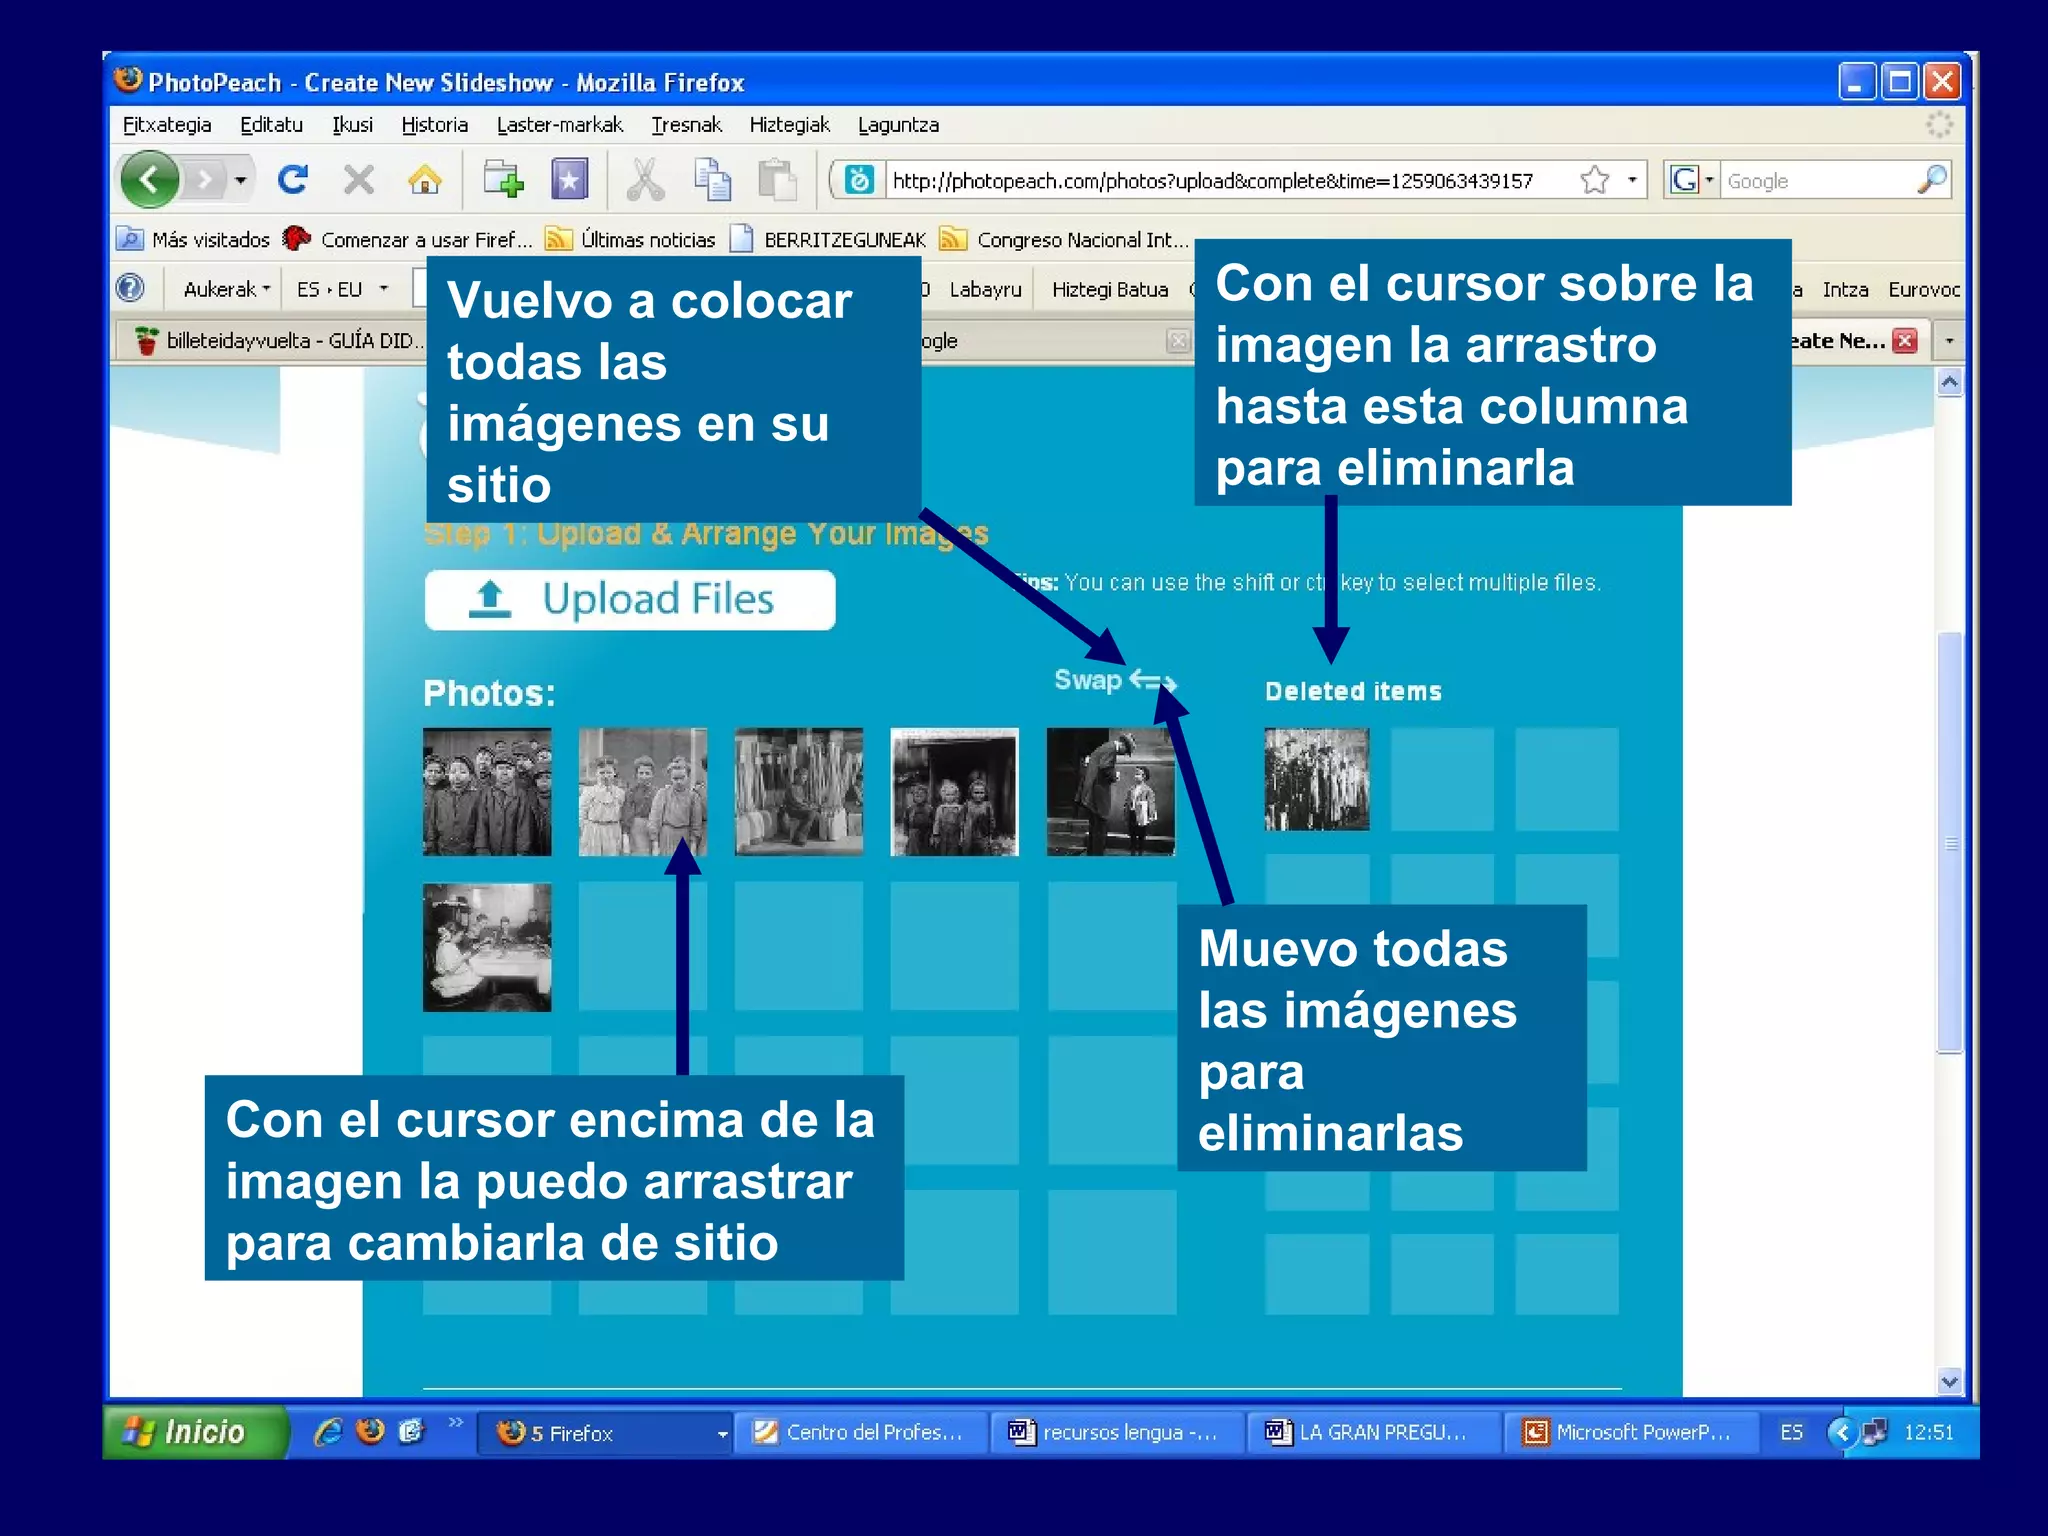The height and width of the screenshot is (1536, 2048).
Task: Click the Forward navigation arrow
Action: 206,180
